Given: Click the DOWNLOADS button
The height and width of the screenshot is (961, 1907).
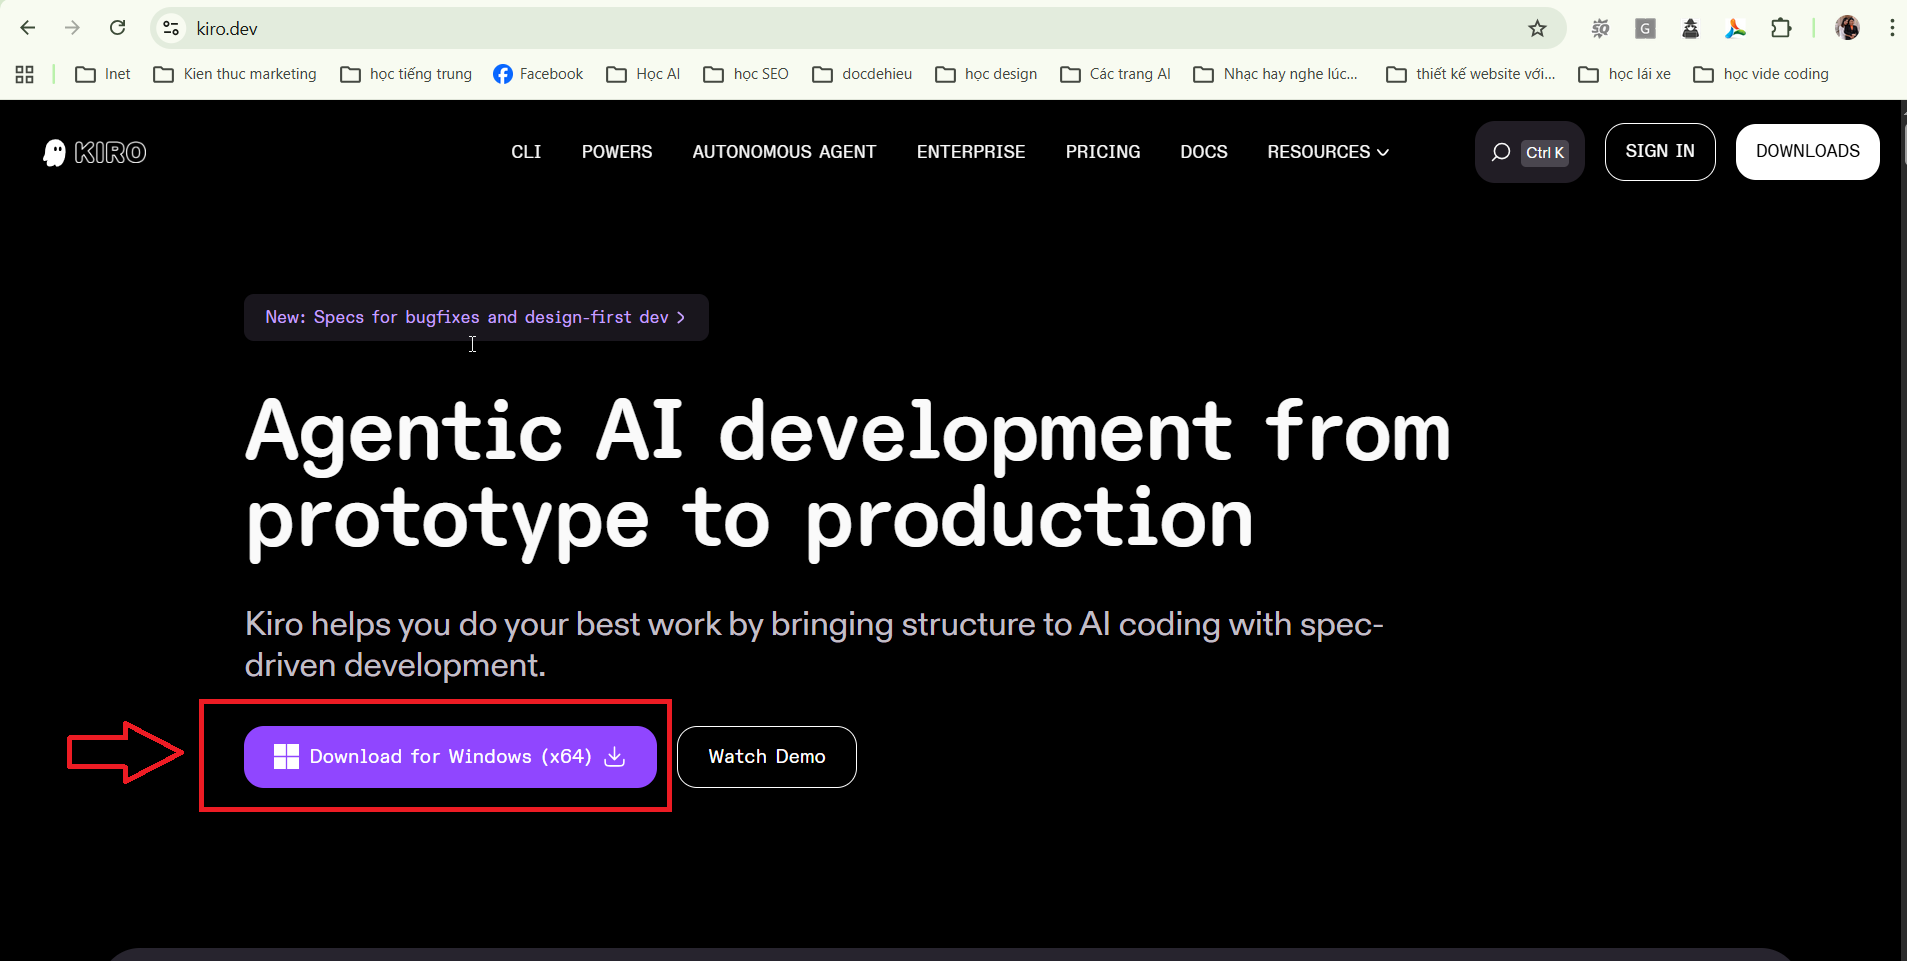Looking at the screenshot, I should tap(1808, 152).
